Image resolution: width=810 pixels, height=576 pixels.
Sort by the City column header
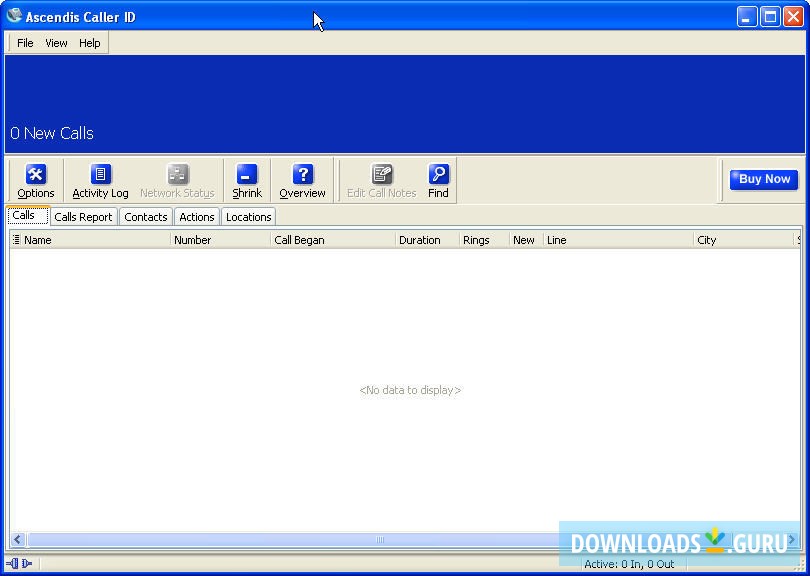(743, 240)
